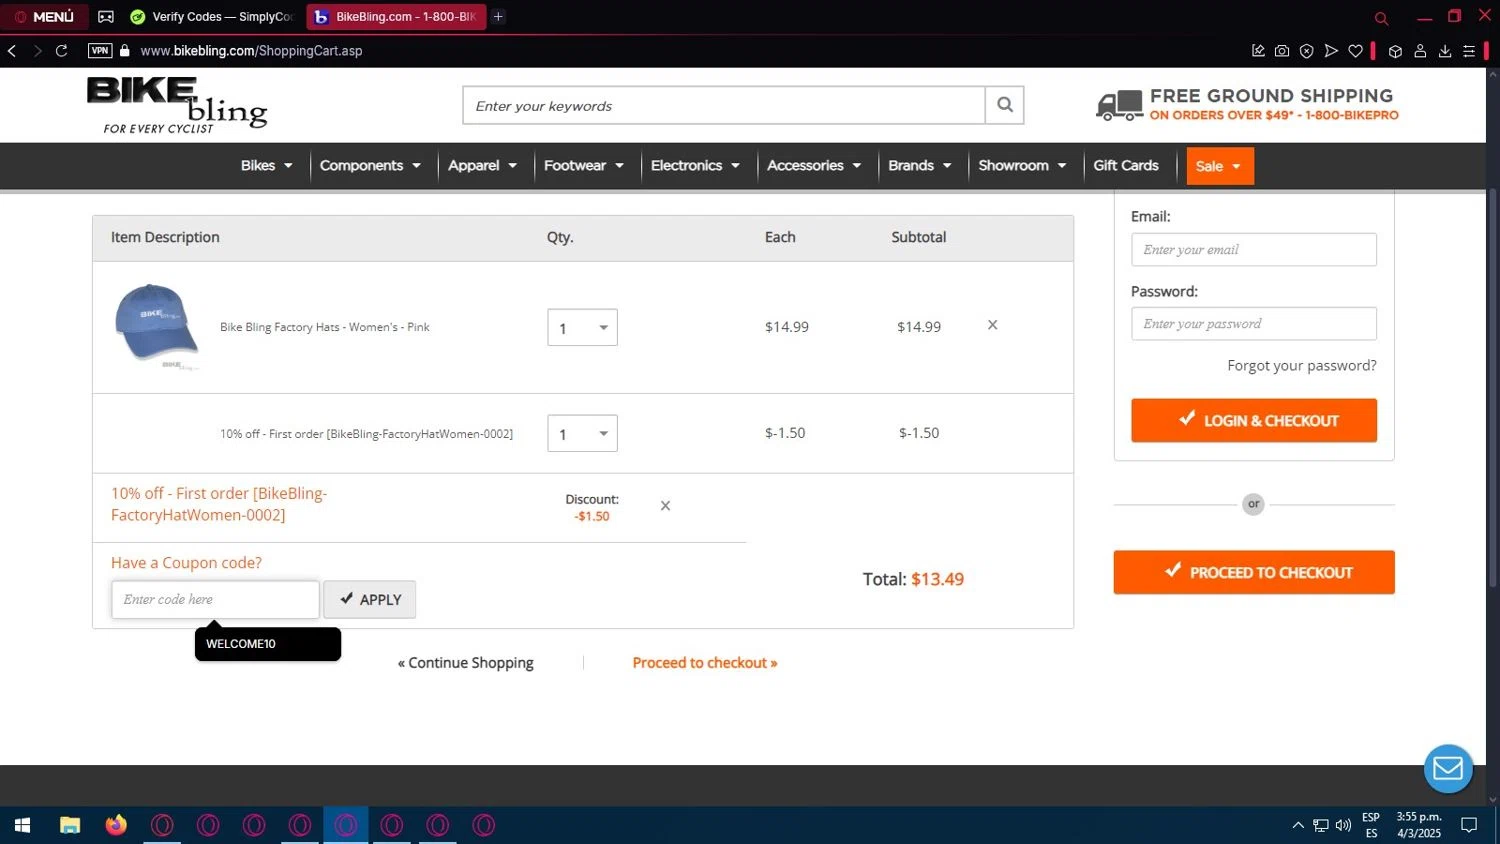1500x844 pixels.
Task: Click the PROCEED TO CHECKOUT button
Action: click(1254, 573)
